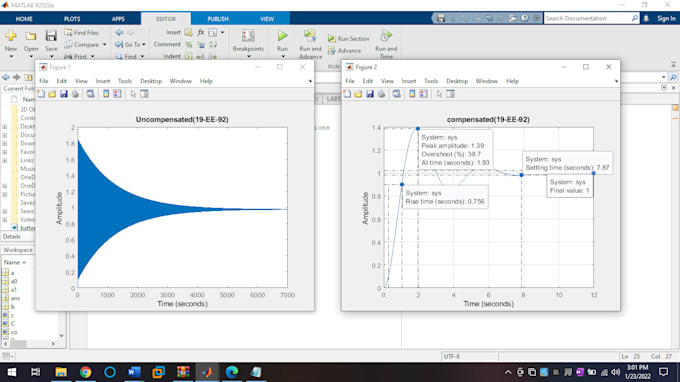Open Property Inspector icon in Figure 2 toolbar
This screenshot has width=680, height=382.
pos(451,94)
